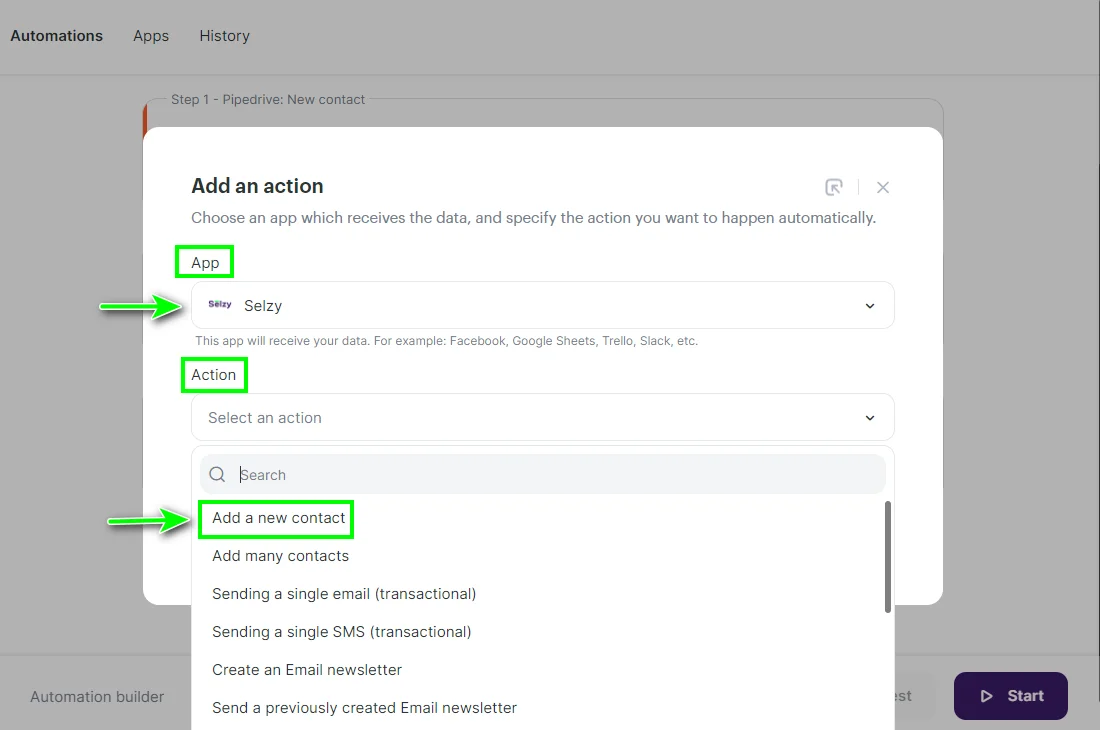Viewport: 1100px width, 730px height.
Task: Close the Add an action dialog
Action: pyautogui.click(x=883, y=187)
